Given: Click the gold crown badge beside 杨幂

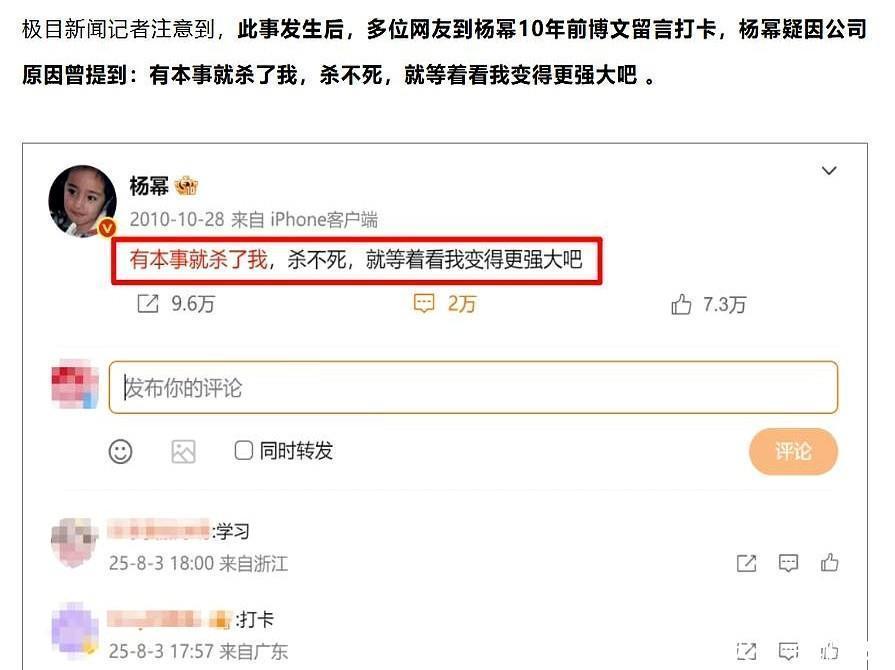Looking at the screenshot, I should (x=187, y=186).
